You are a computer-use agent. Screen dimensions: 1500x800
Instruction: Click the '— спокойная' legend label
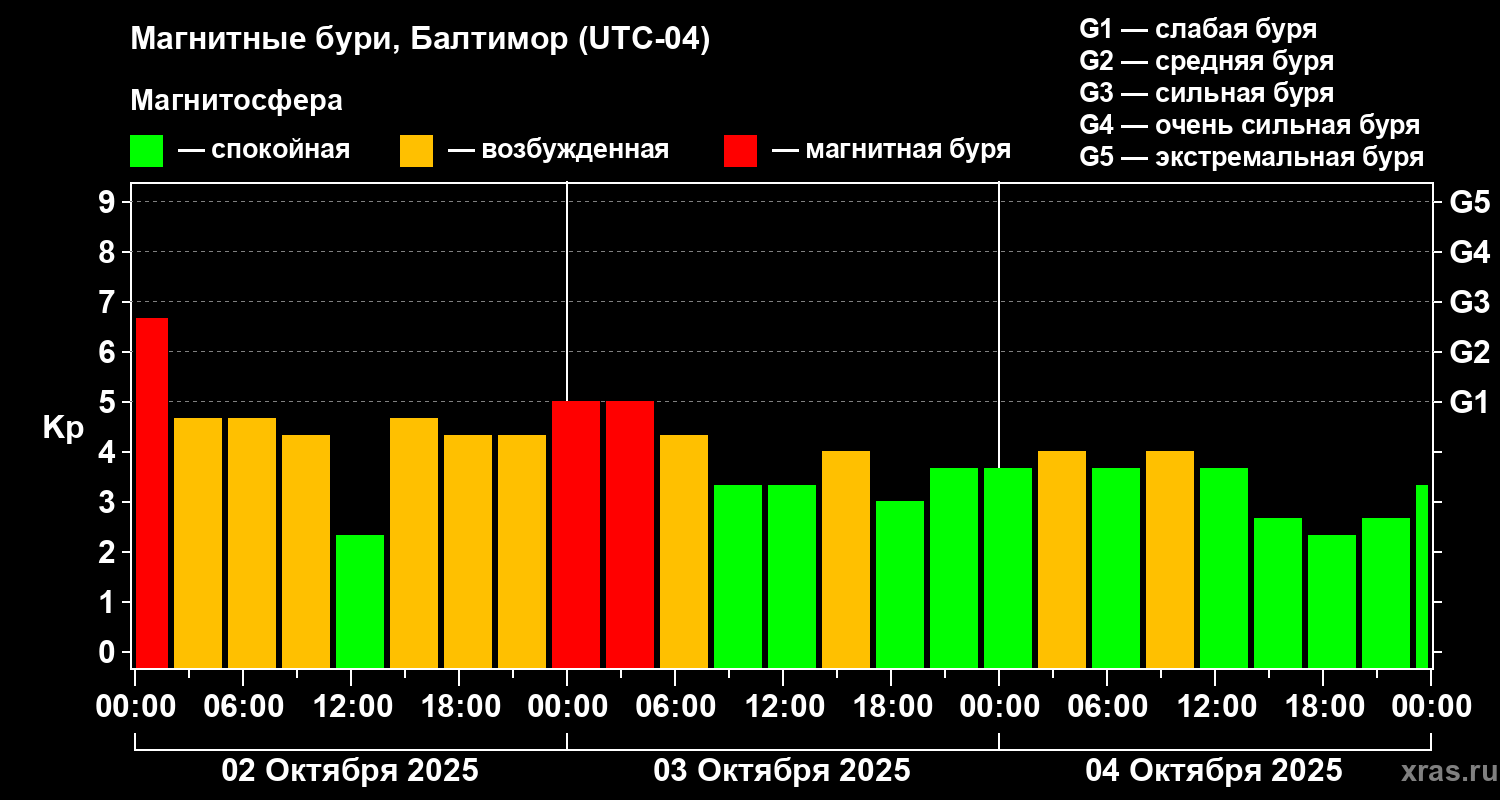click(x=264, y=151)
